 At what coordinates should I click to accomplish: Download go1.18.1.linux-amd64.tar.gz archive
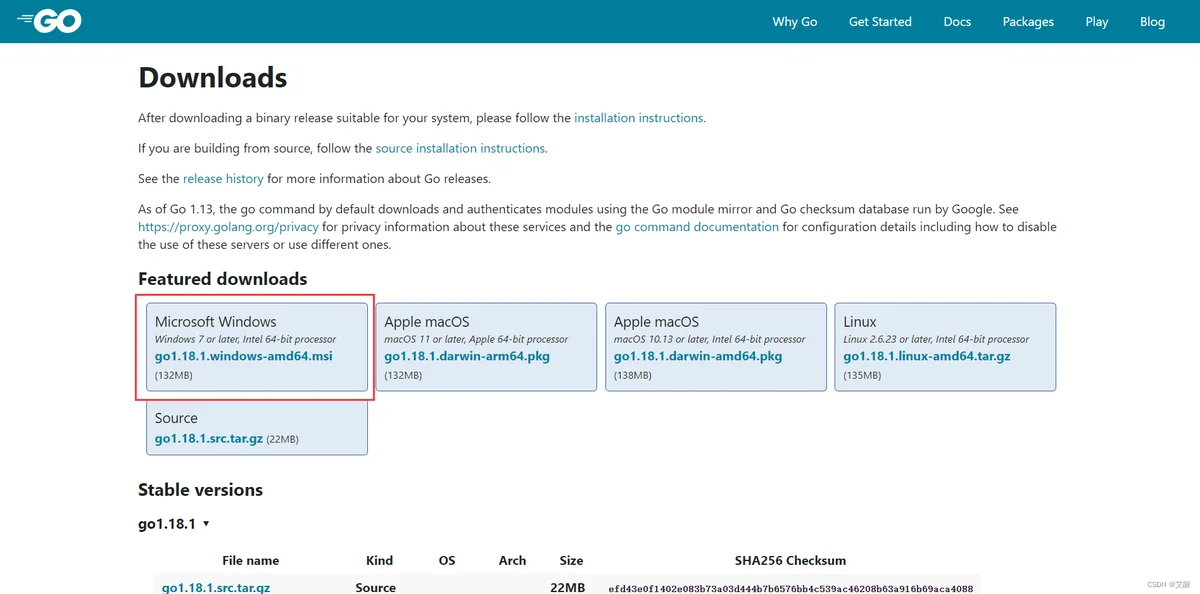tap(927, 356)
